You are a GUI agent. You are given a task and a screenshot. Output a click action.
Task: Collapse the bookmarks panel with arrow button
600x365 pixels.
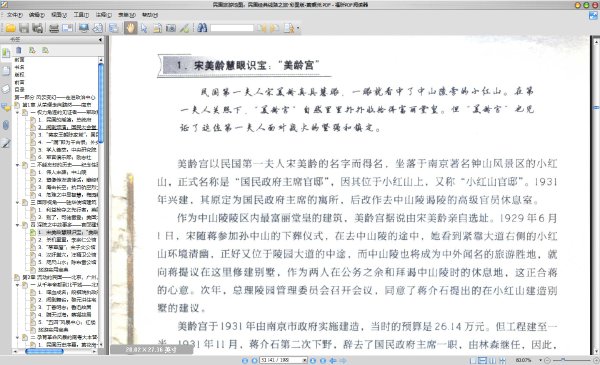(100, 39)
